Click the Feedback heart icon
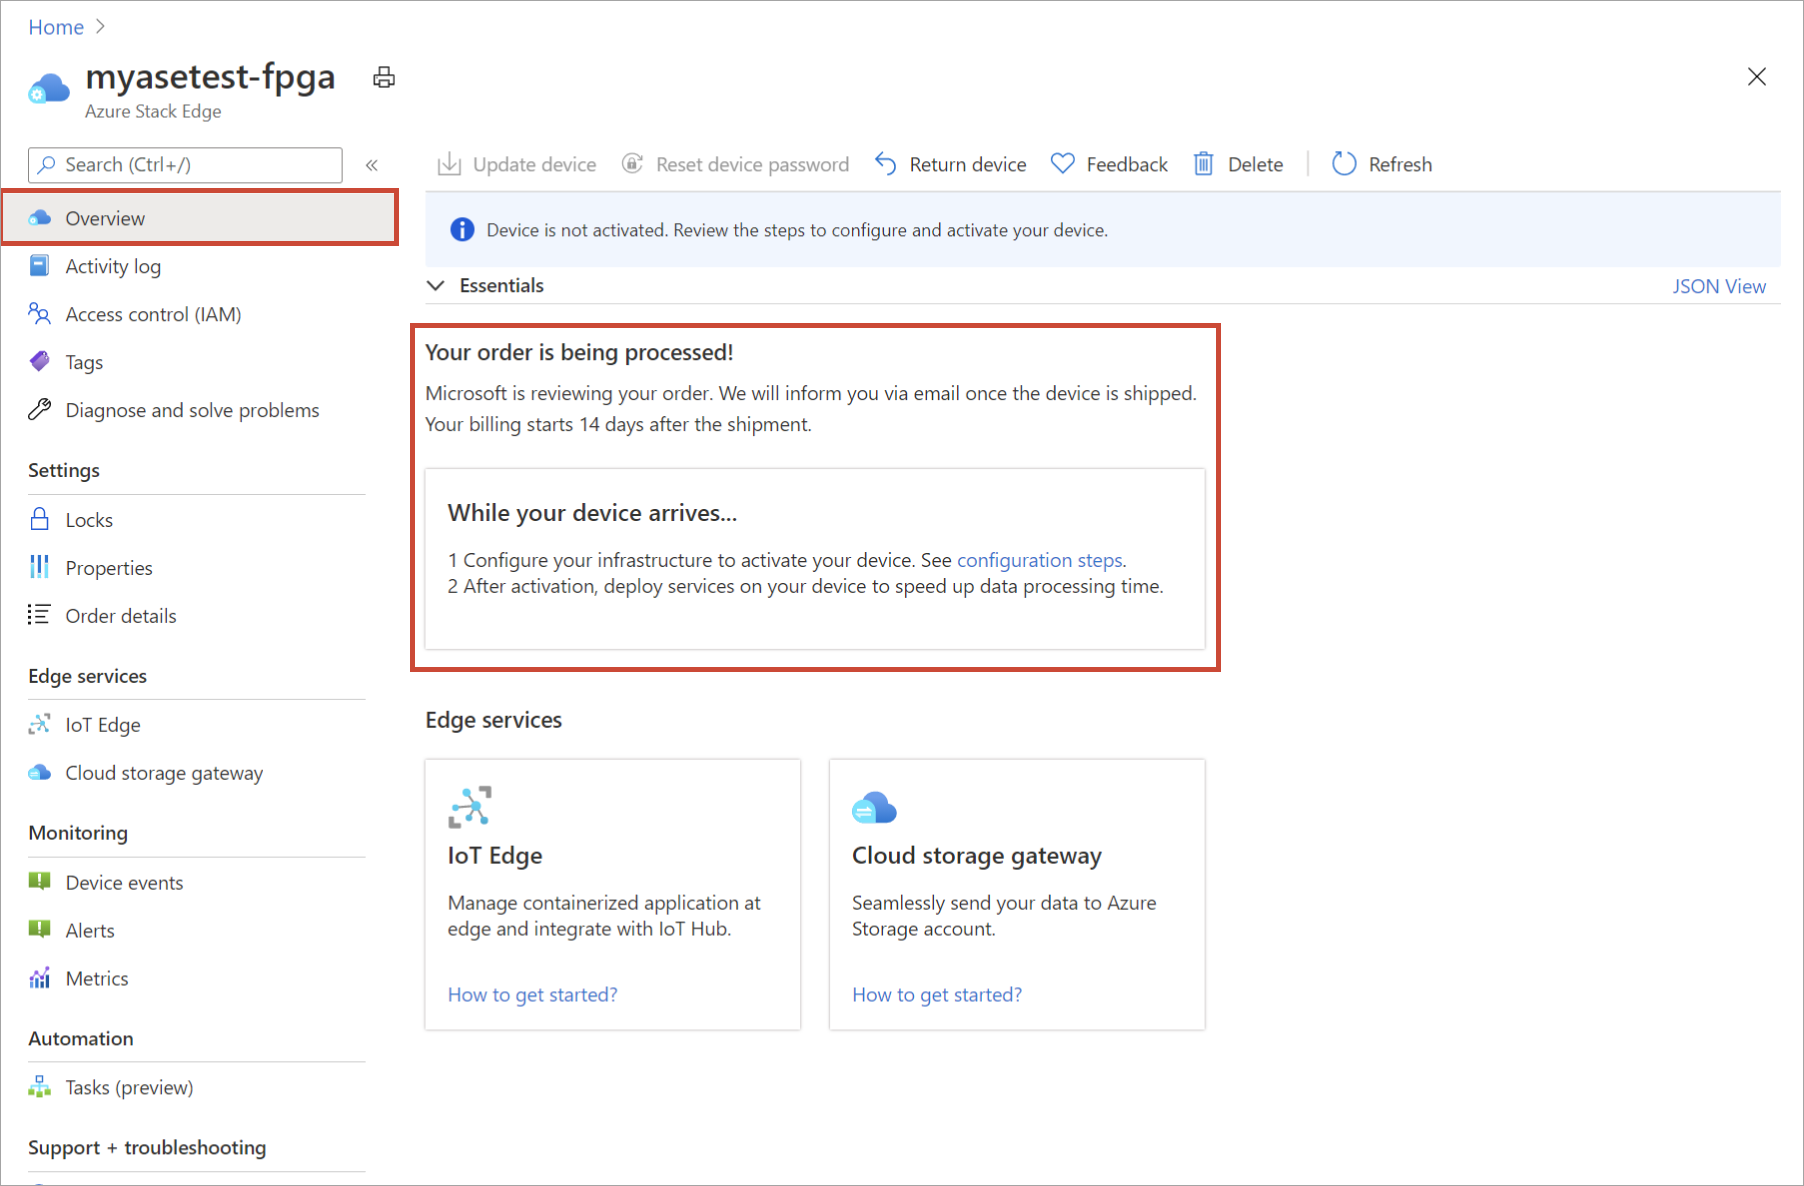The width and height of the screenshot is (1804, 1186). point(1062,164)
